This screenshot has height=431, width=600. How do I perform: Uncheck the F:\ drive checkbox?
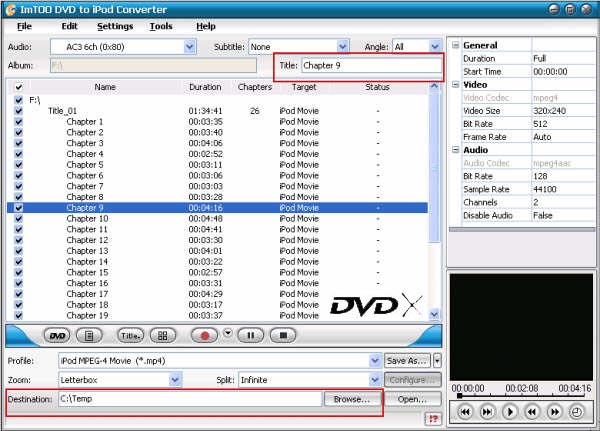pos(18,100)
